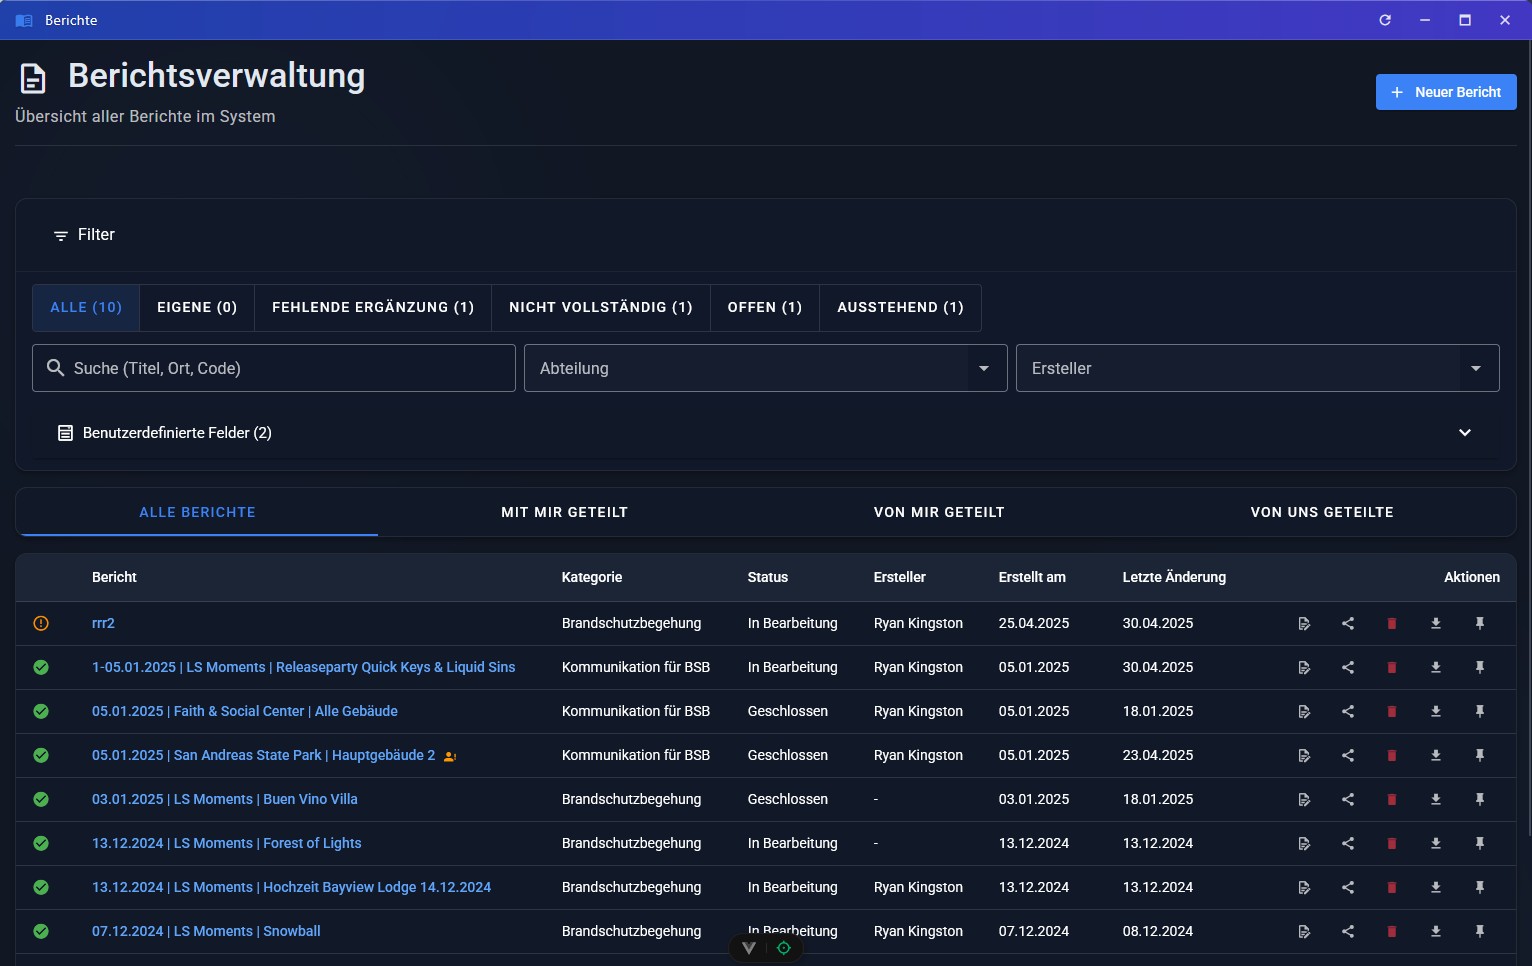Click the Kategorie column header
Viewport: 1532px width, 966px height.
tap(592, 577)
